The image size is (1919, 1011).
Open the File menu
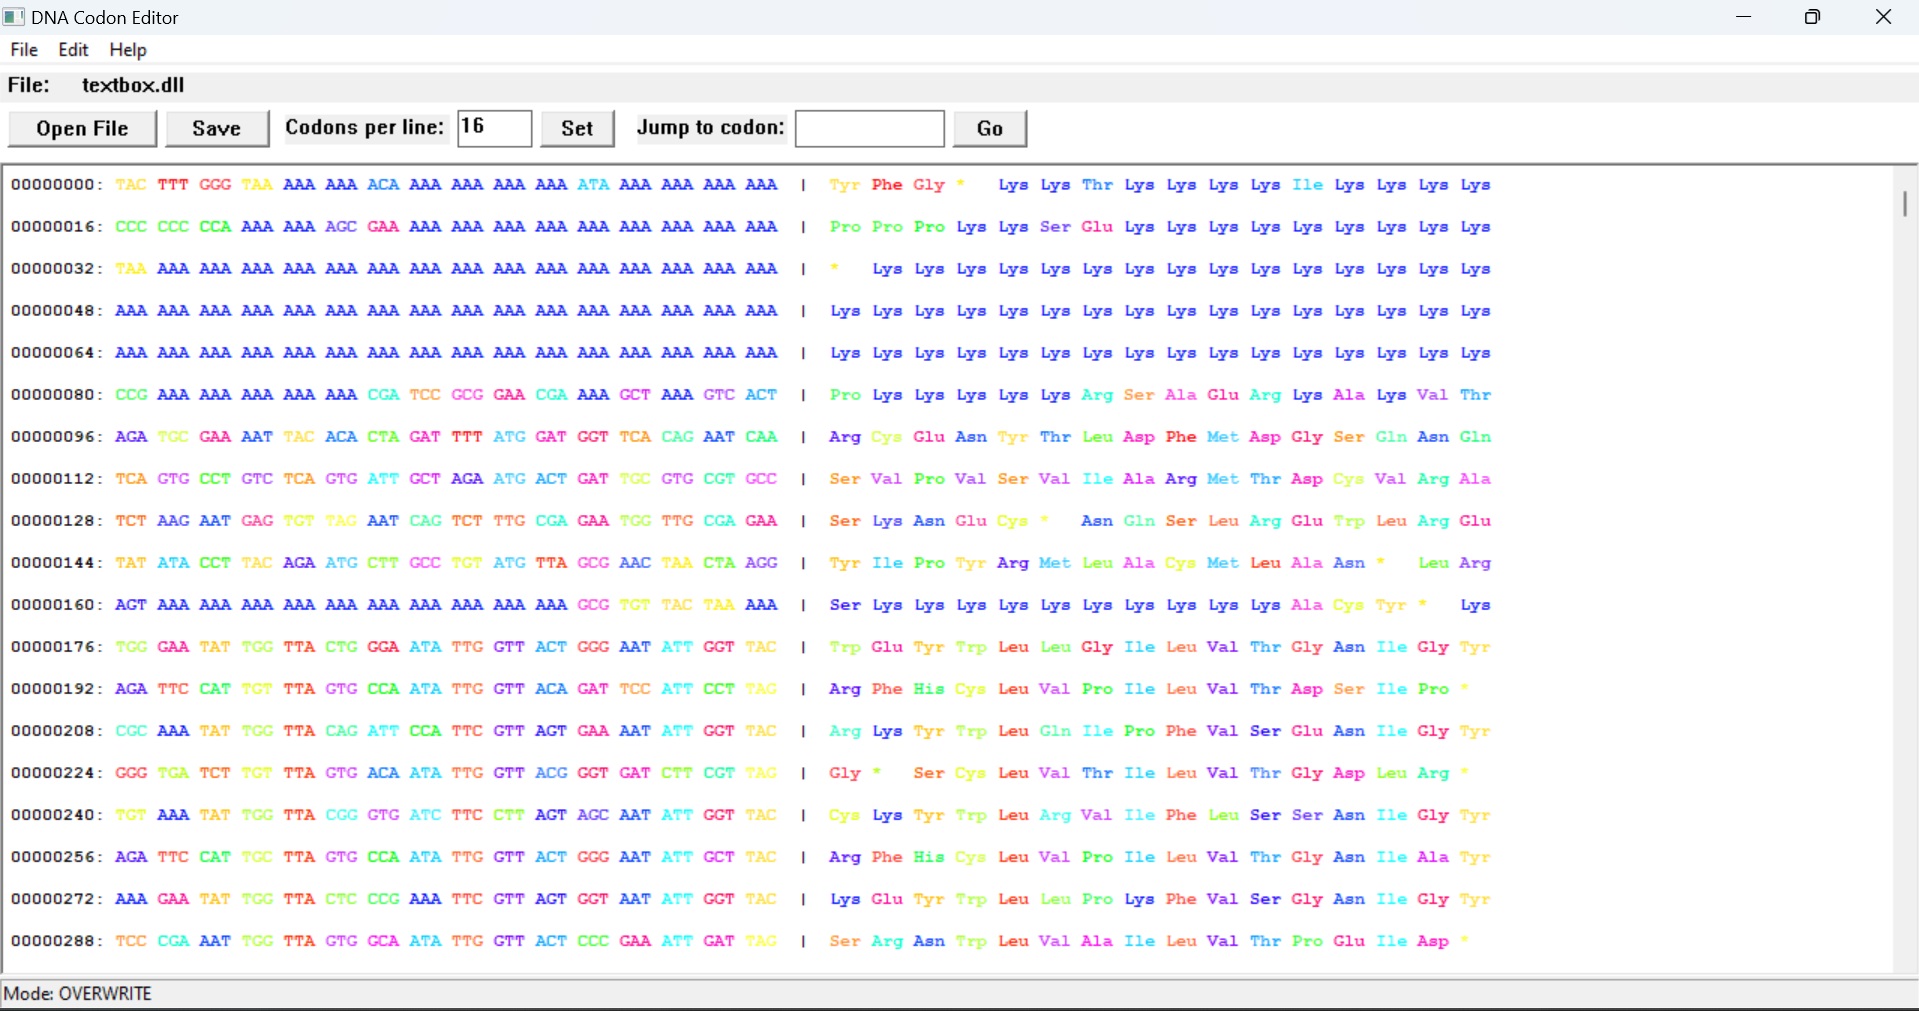(23, 49)
